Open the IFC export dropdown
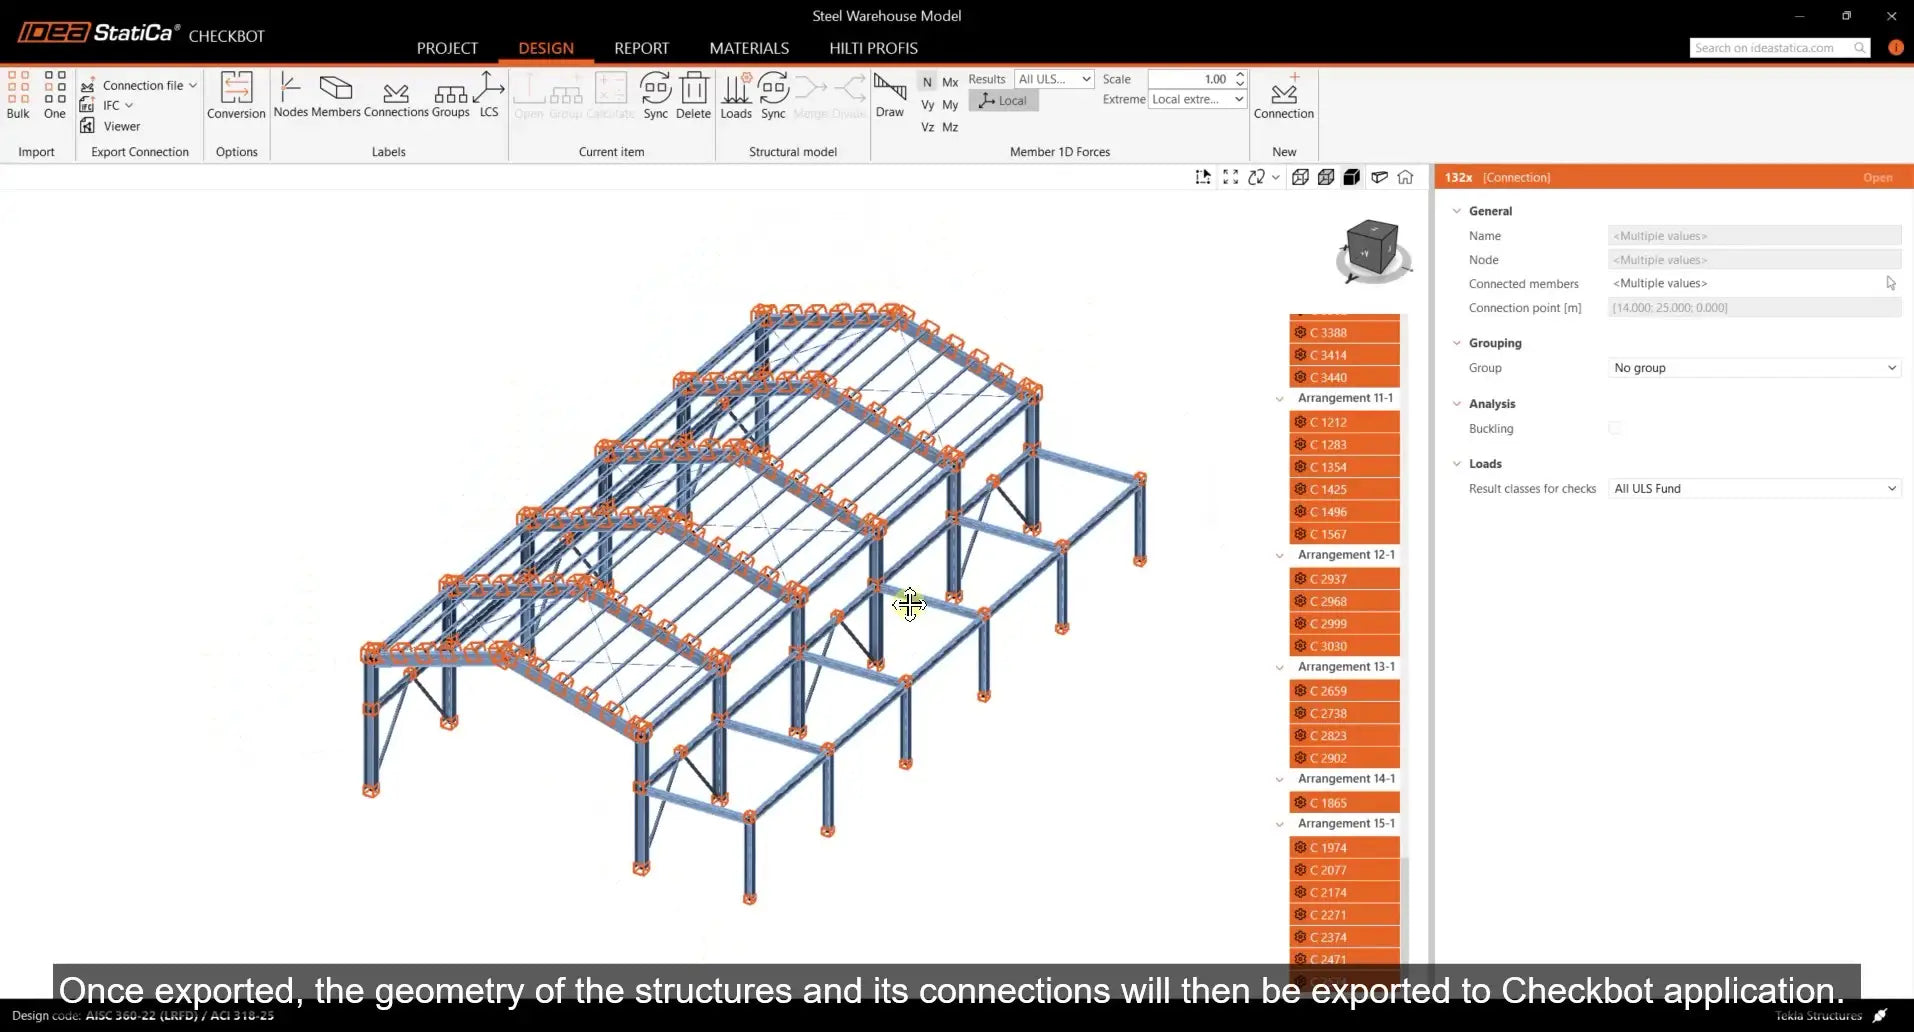1914x1032 pixels. [107, 105]
